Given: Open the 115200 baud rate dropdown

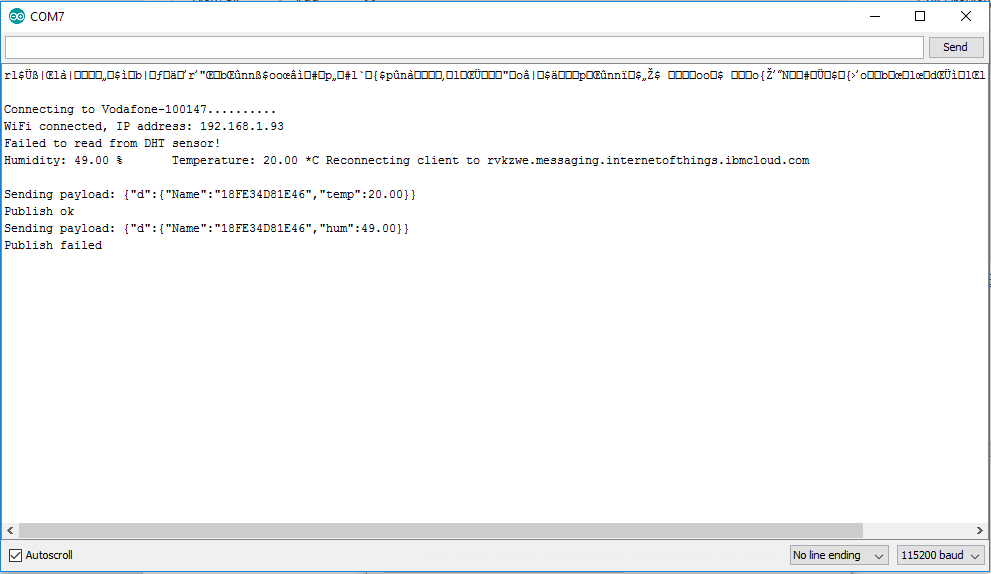Looking at the screenshot, I should pos(940,555).
